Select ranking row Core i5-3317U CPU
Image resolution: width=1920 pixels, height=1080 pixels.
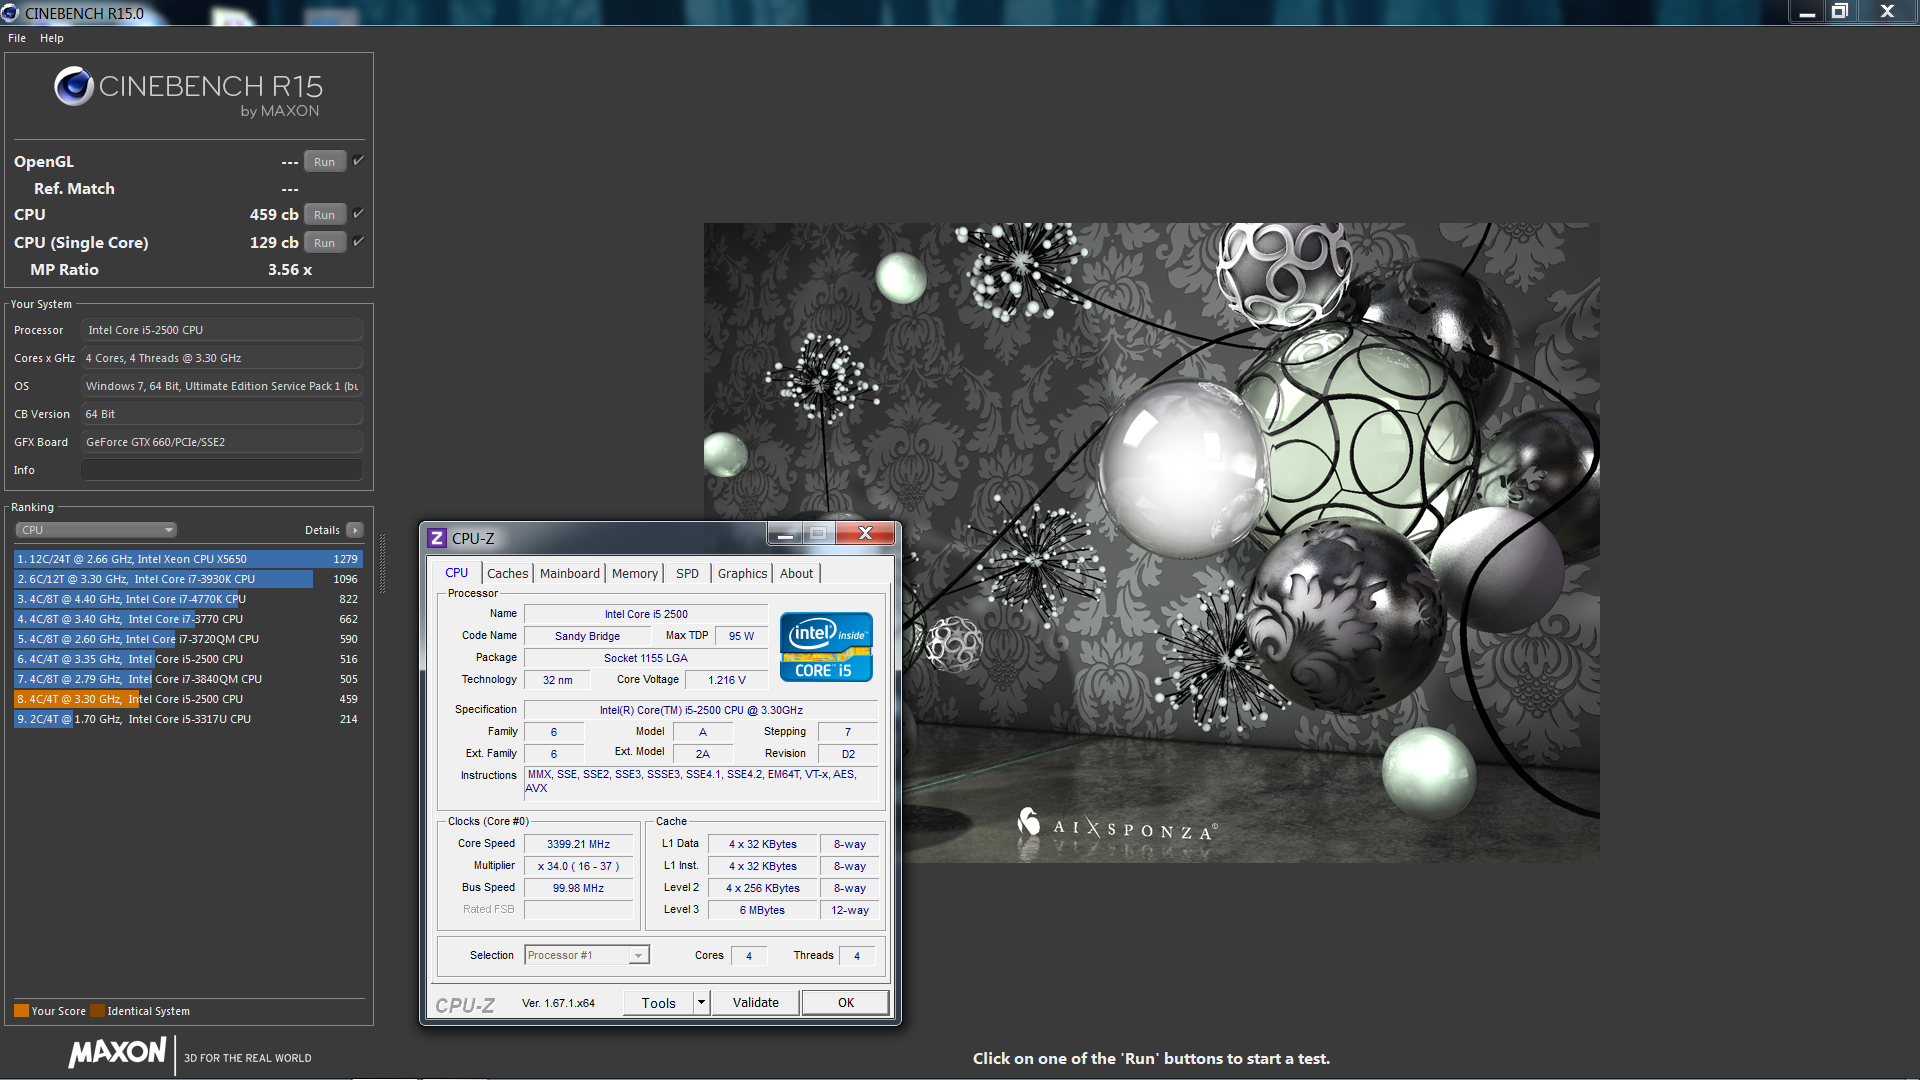tap(188, 719)
